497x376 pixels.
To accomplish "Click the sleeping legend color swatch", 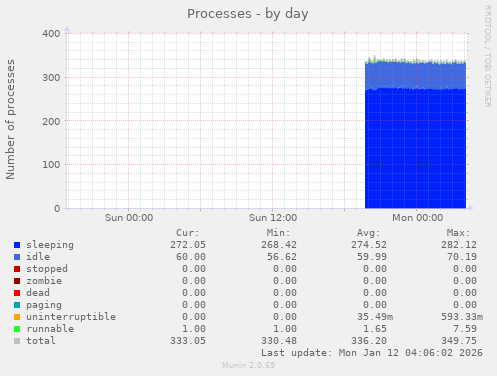I will pyautogui.click(x=17, y=245).
